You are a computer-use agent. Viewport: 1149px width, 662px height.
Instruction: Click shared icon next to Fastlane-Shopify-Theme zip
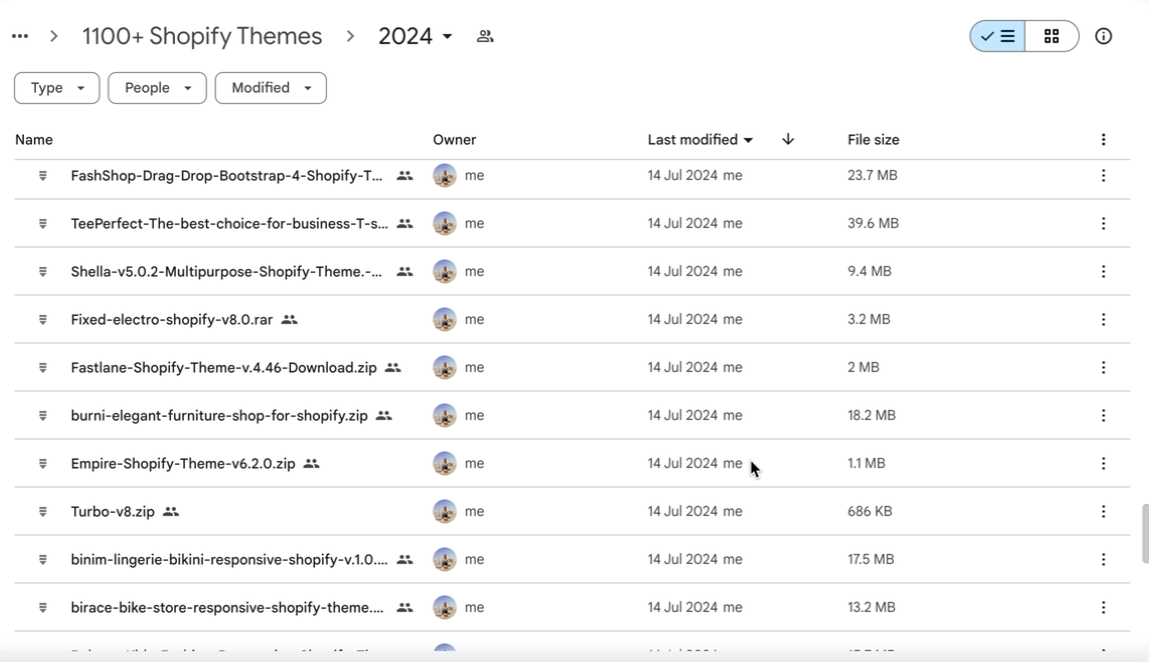point(393,367)
